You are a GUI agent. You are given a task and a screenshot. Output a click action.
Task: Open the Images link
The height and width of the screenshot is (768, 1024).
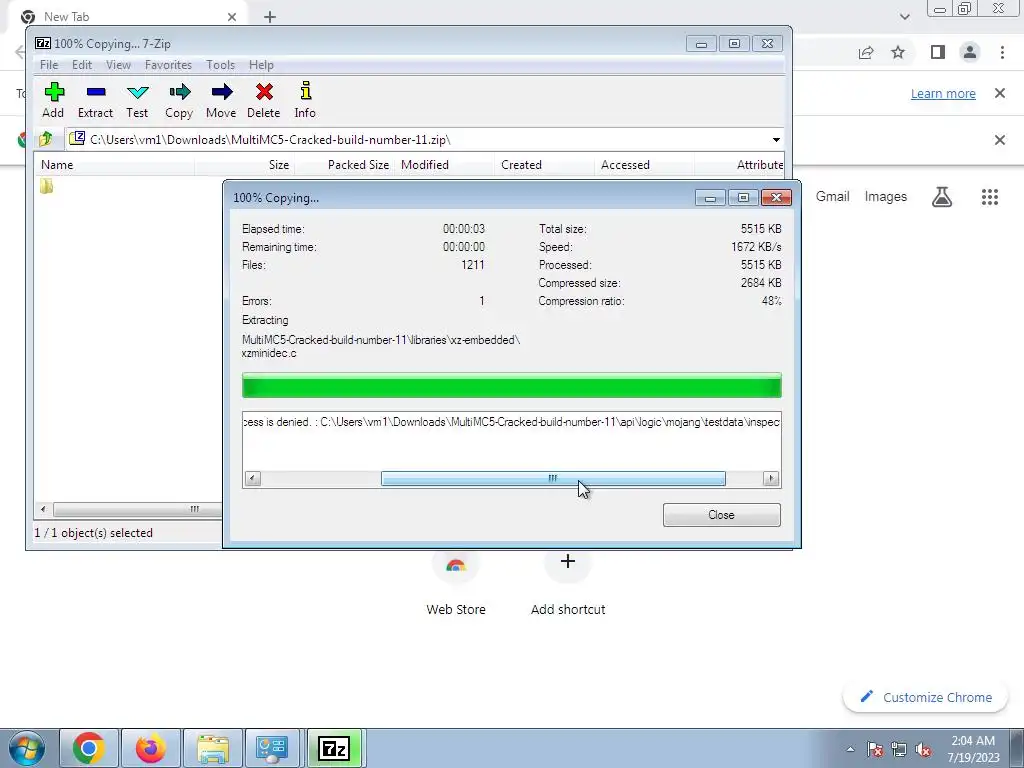(886, 197)
